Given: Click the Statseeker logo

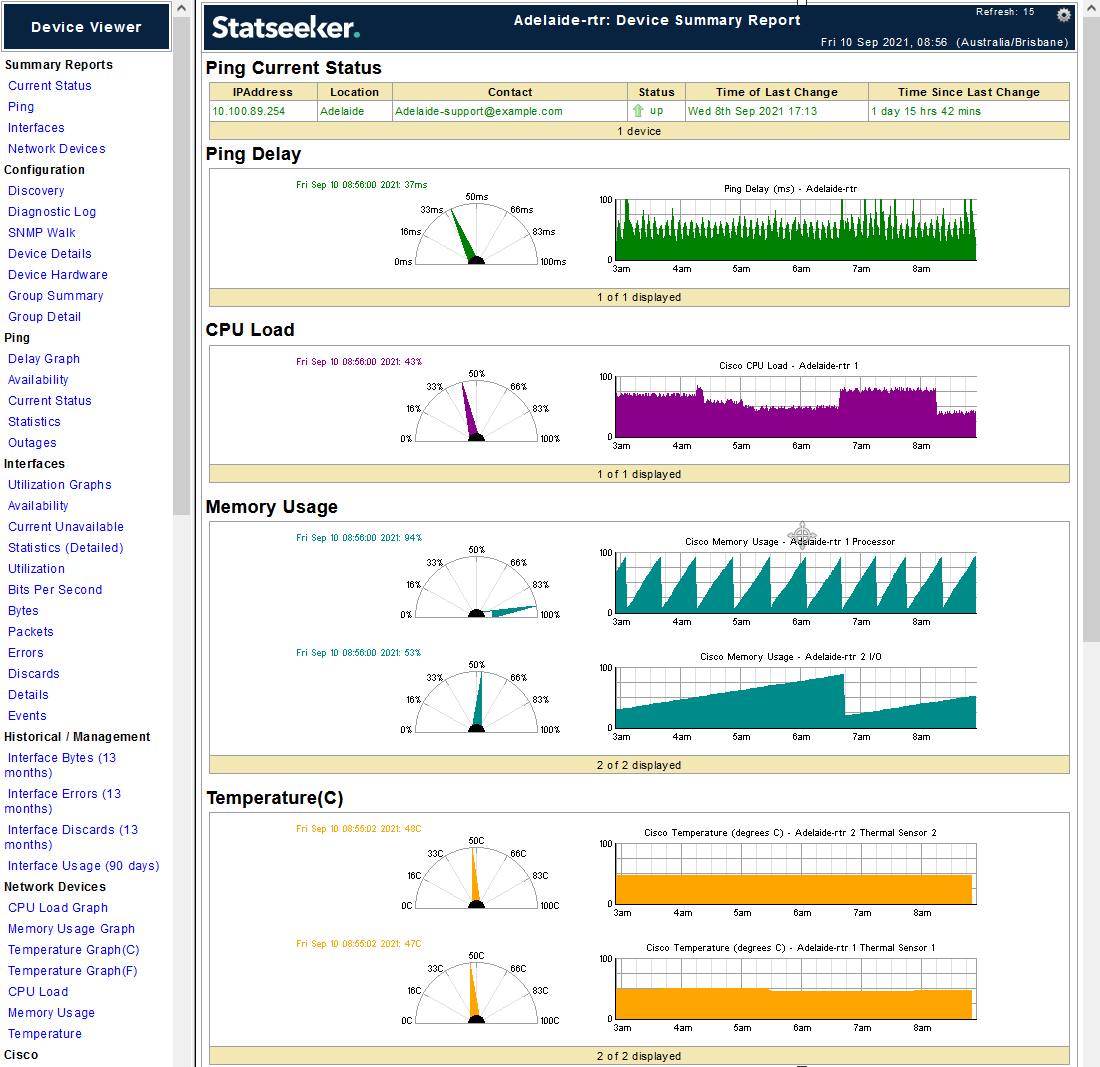Looking at the screenshot, I should [x=286, y=27].
